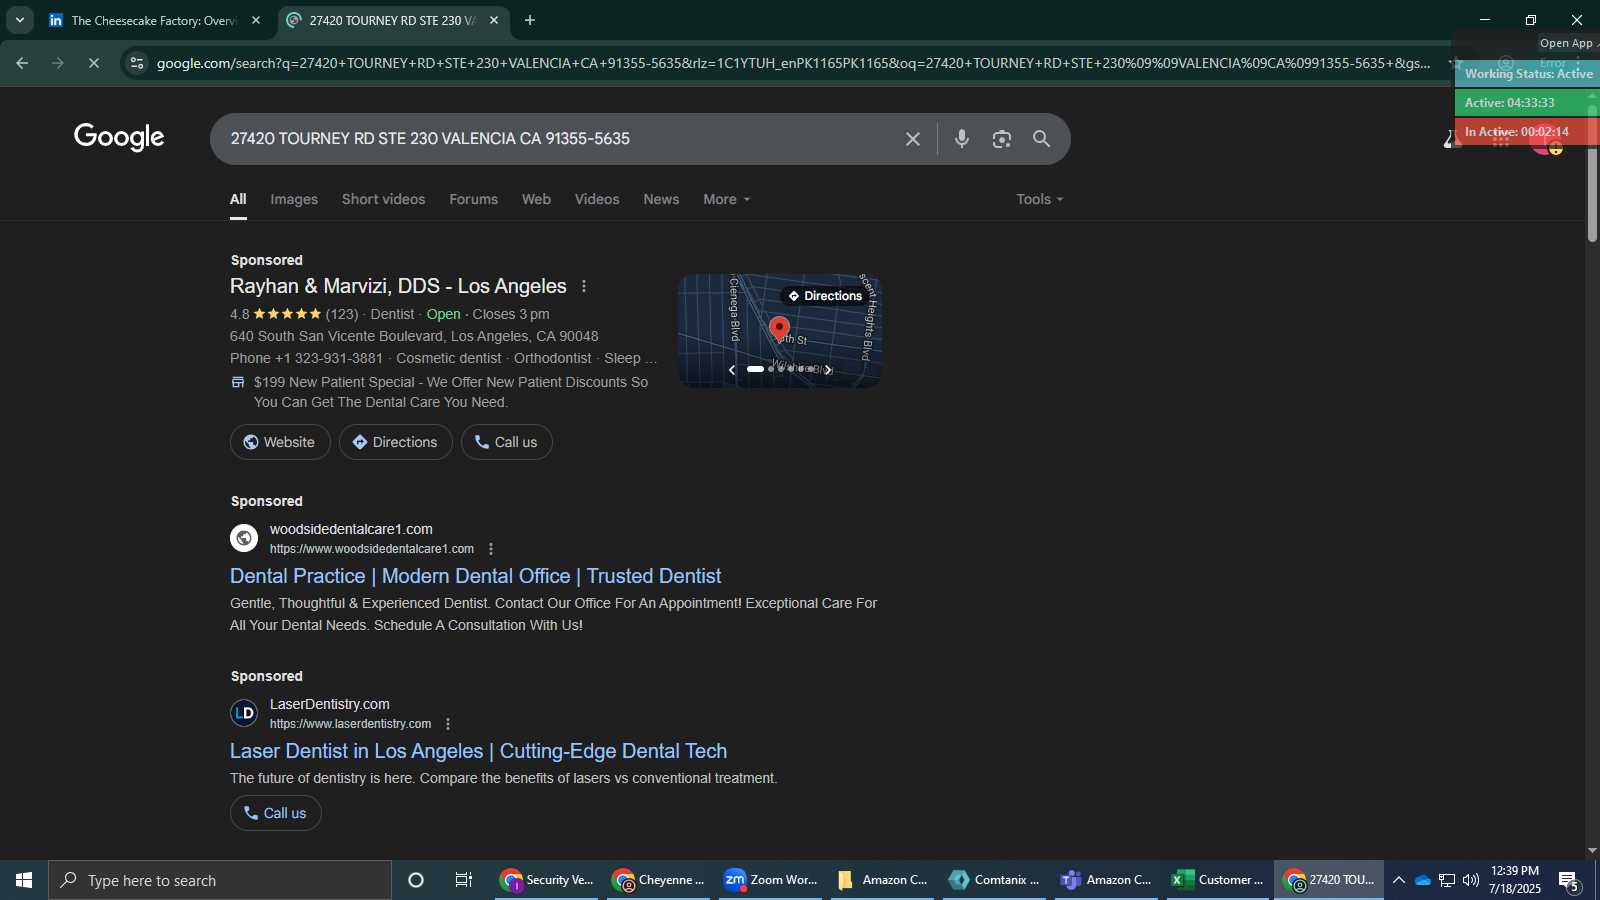Stop loading page button in toolbar
This screenshot has height=900, width=1600.
(93, 63)
